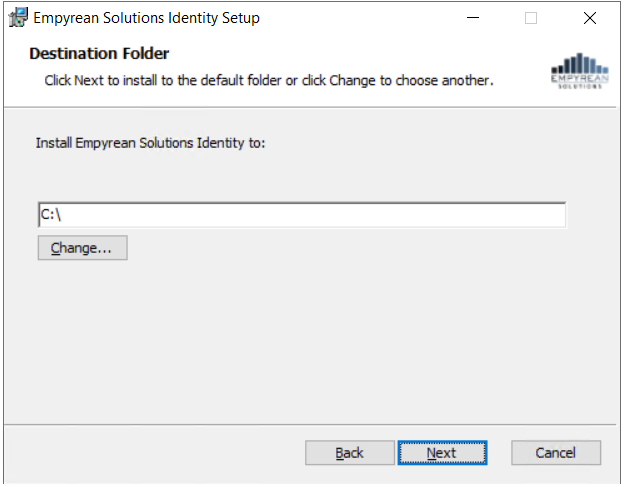
Task: Click the 'Empyrean Solutions Identity Setup' window title
Action: coord(146,18)
